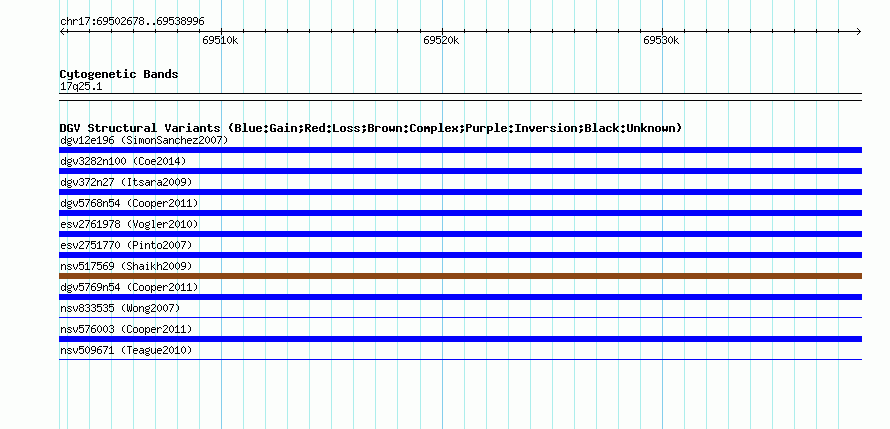This screenshot has height=429, width=890.
Task: Click the Cytogenetic Bands track title
Action: 119,74
